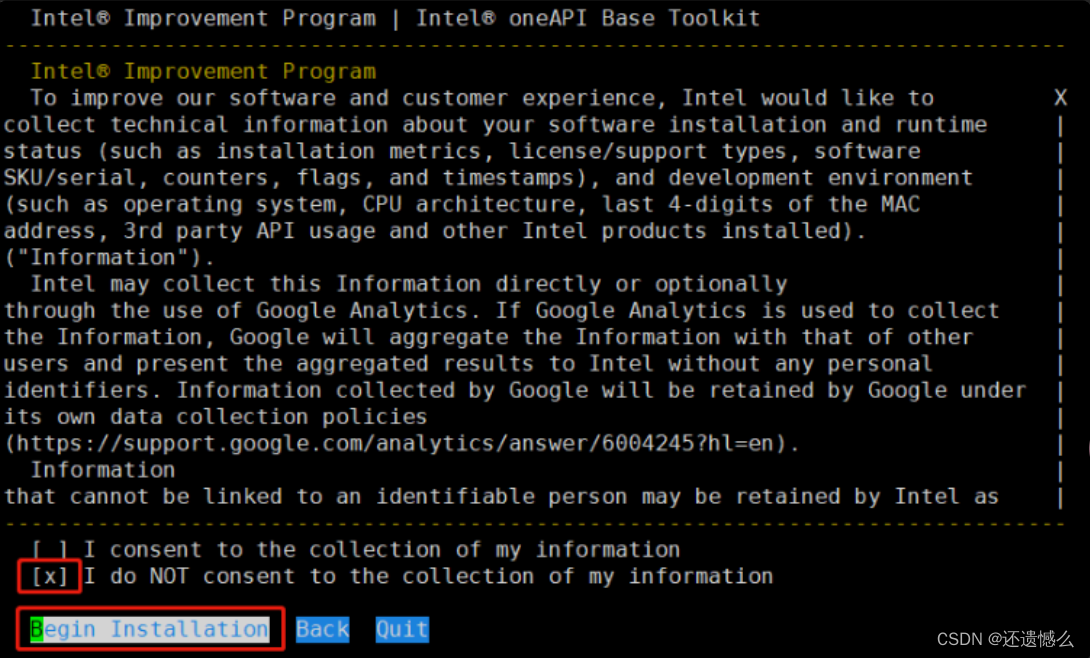The width and height of the screenshot is (1090, 658).
Task: Click the line '("Information").'
Action: click(110, 257)
